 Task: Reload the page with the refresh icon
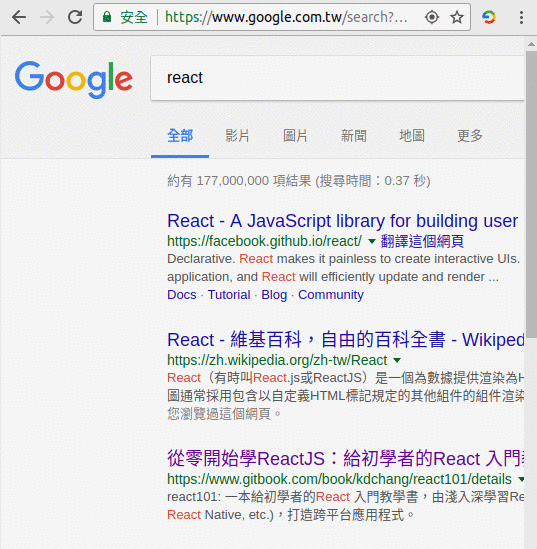[75, 17]
